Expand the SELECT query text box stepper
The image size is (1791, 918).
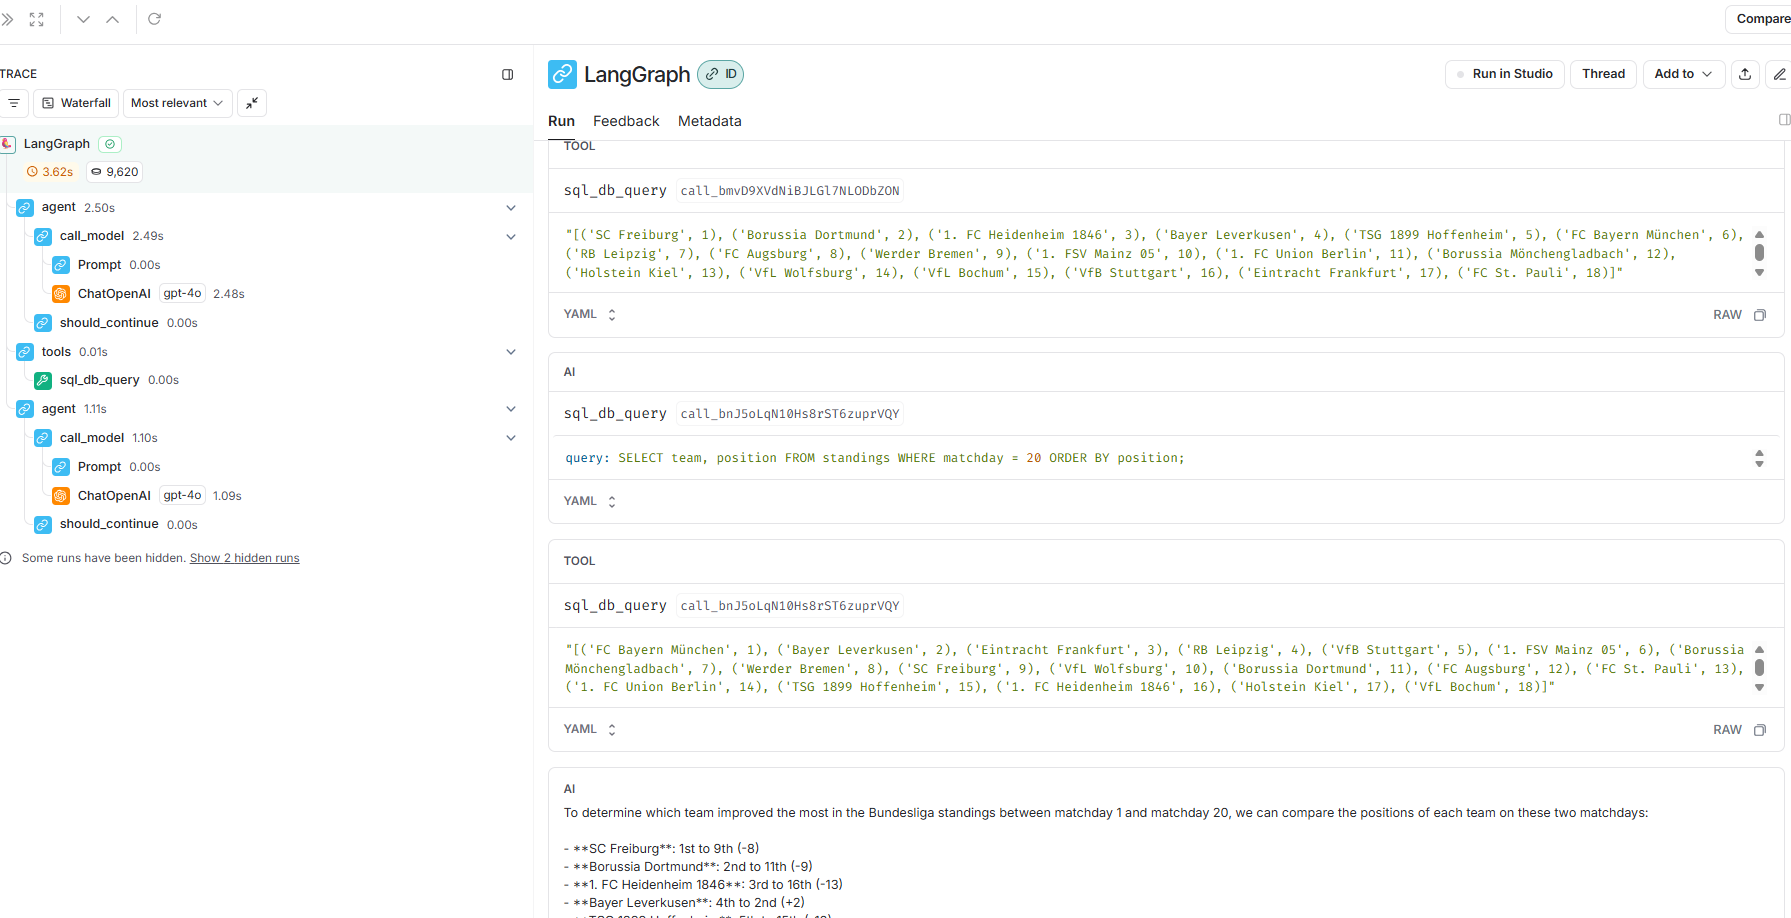pyautogui.click(x=1759, y=459)
